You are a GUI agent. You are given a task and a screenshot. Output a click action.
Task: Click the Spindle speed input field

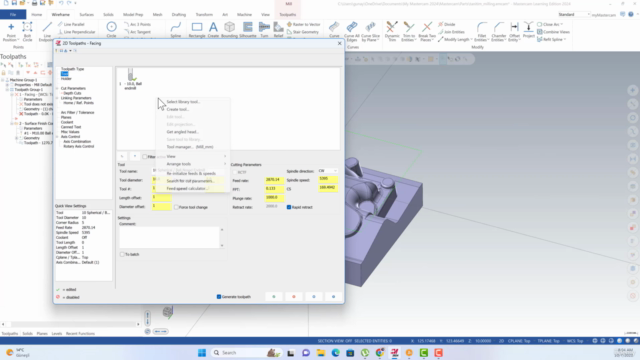point(328,179)
